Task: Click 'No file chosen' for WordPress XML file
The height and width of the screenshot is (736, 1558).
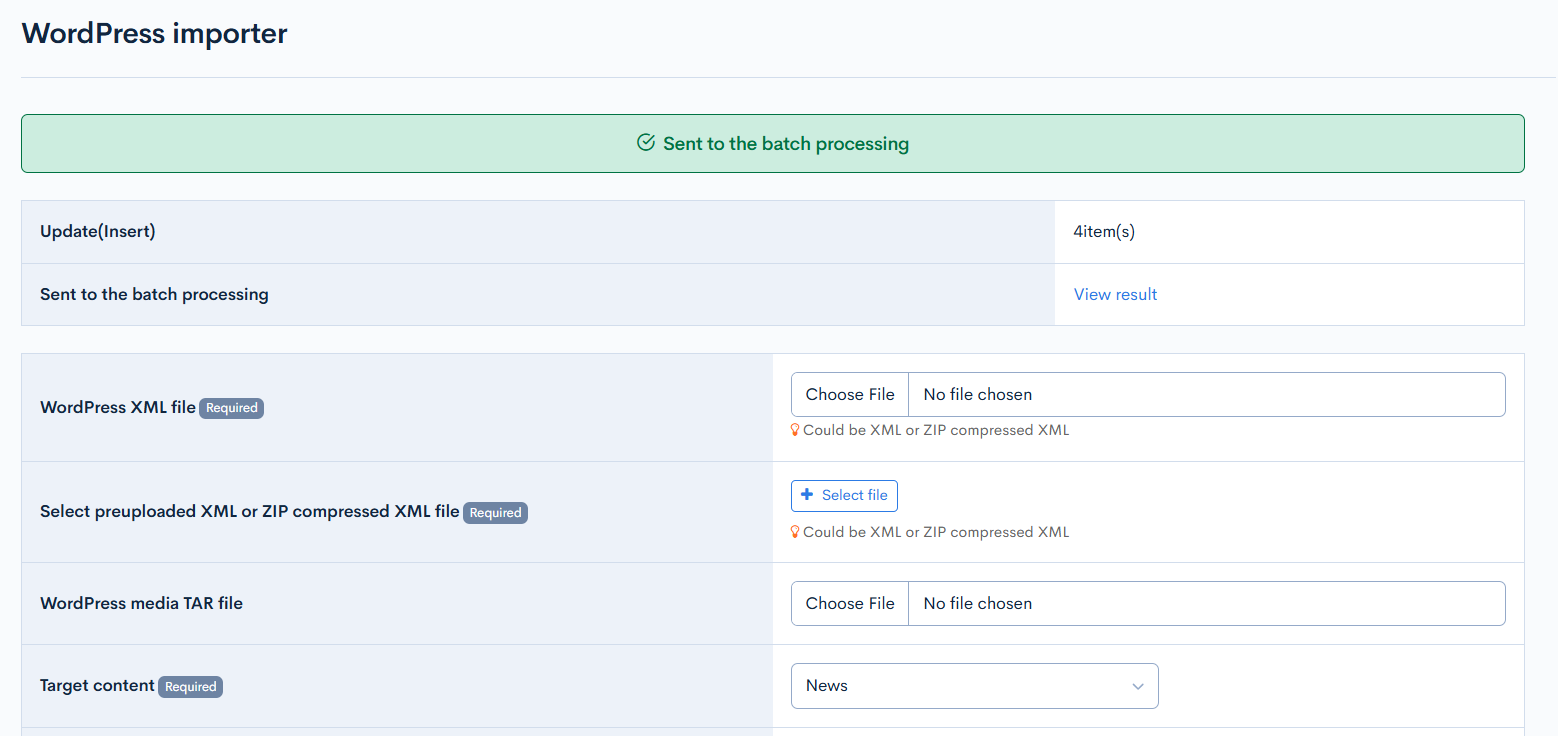Action: click(x=977, y=394)
